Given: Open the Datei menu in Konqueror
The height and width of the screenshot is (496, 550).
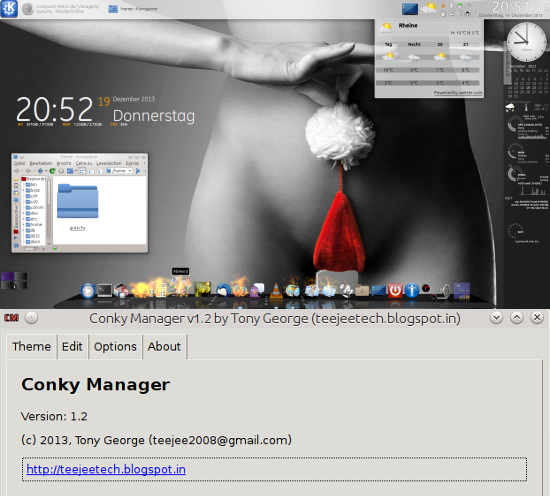Looking at the screenshot, I should coord(19,163).
